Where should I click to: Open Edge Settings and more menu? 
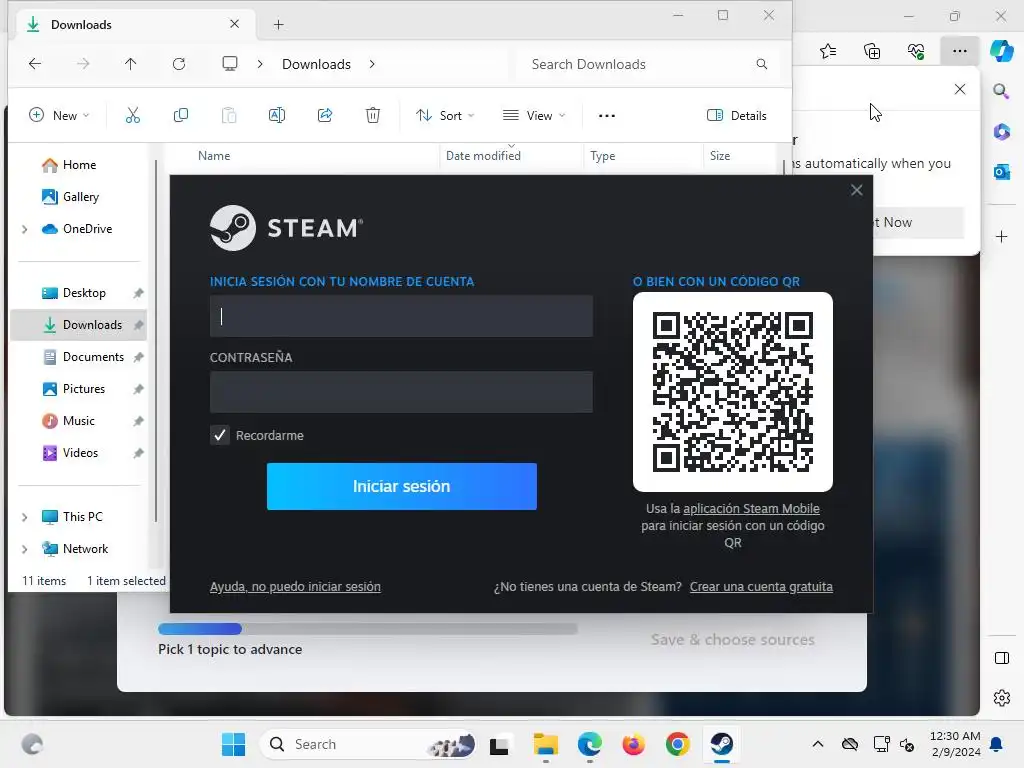(x=959, y=51)
